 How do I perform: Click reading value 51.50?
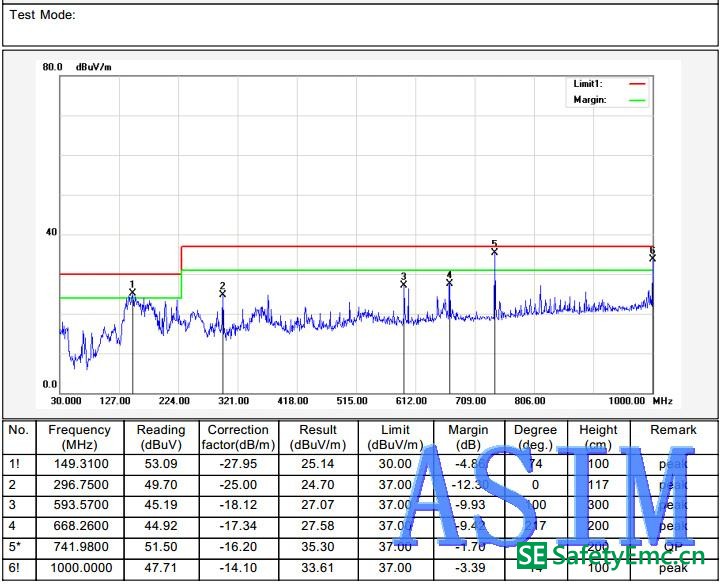pyautogui.click(x=161, y=547)
